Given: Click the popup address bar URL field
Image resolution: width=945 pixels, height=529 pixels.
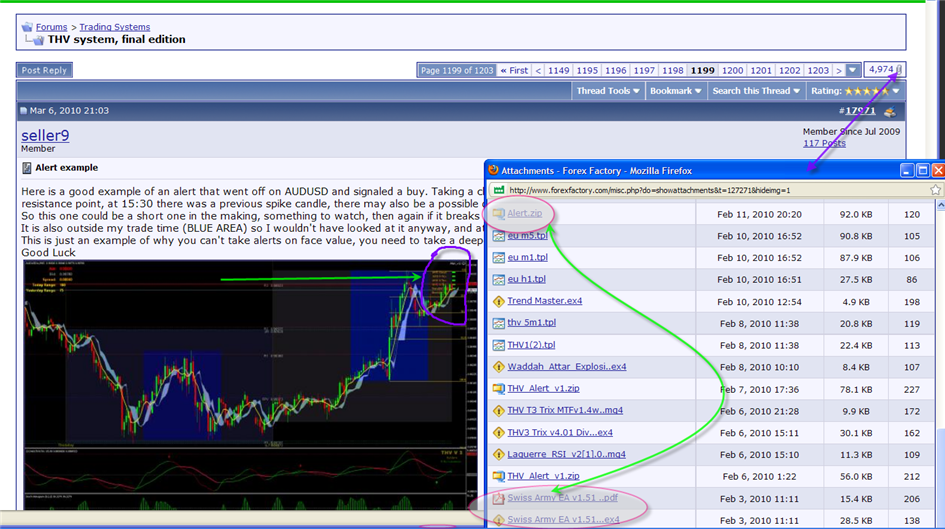Looking at the screenshot, I should pos(700,190).
